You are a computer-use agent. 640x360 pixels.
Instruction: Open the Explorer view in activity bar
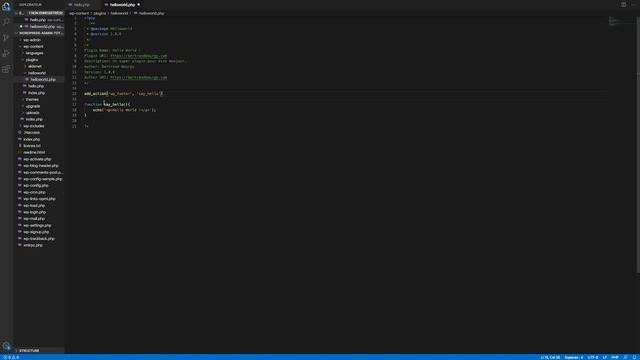[6, 6]
